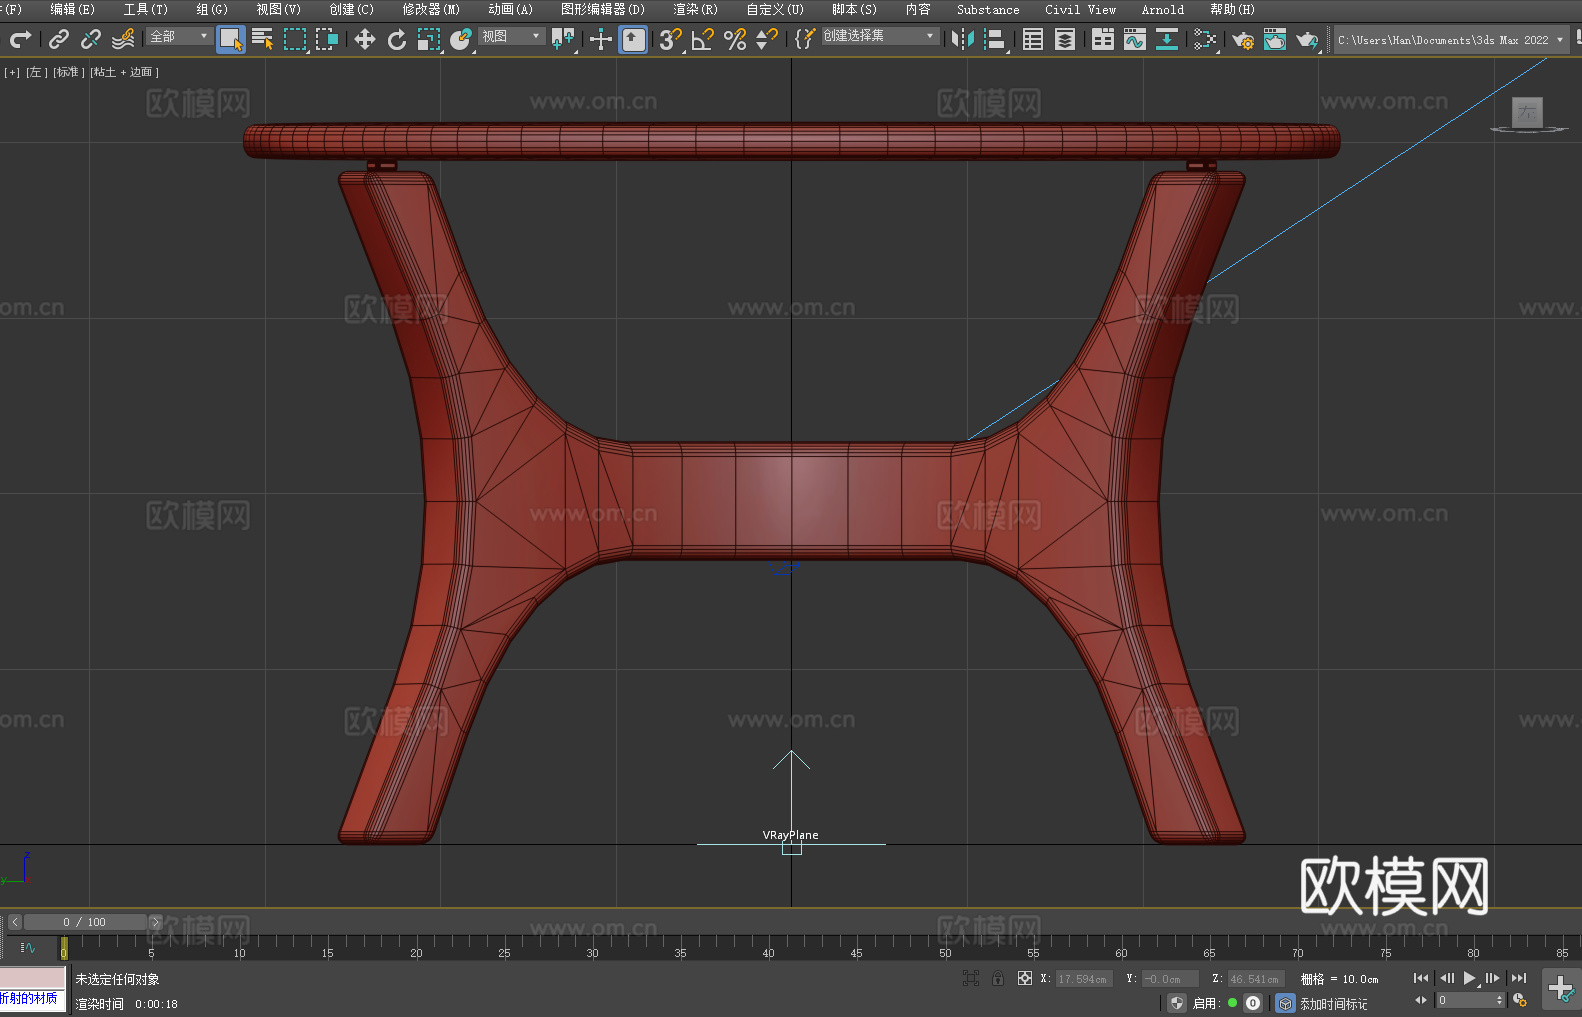Click the Align tool icon
Screen dimensions: 1582x1017
pyautogui.click(x=995, y=39)
